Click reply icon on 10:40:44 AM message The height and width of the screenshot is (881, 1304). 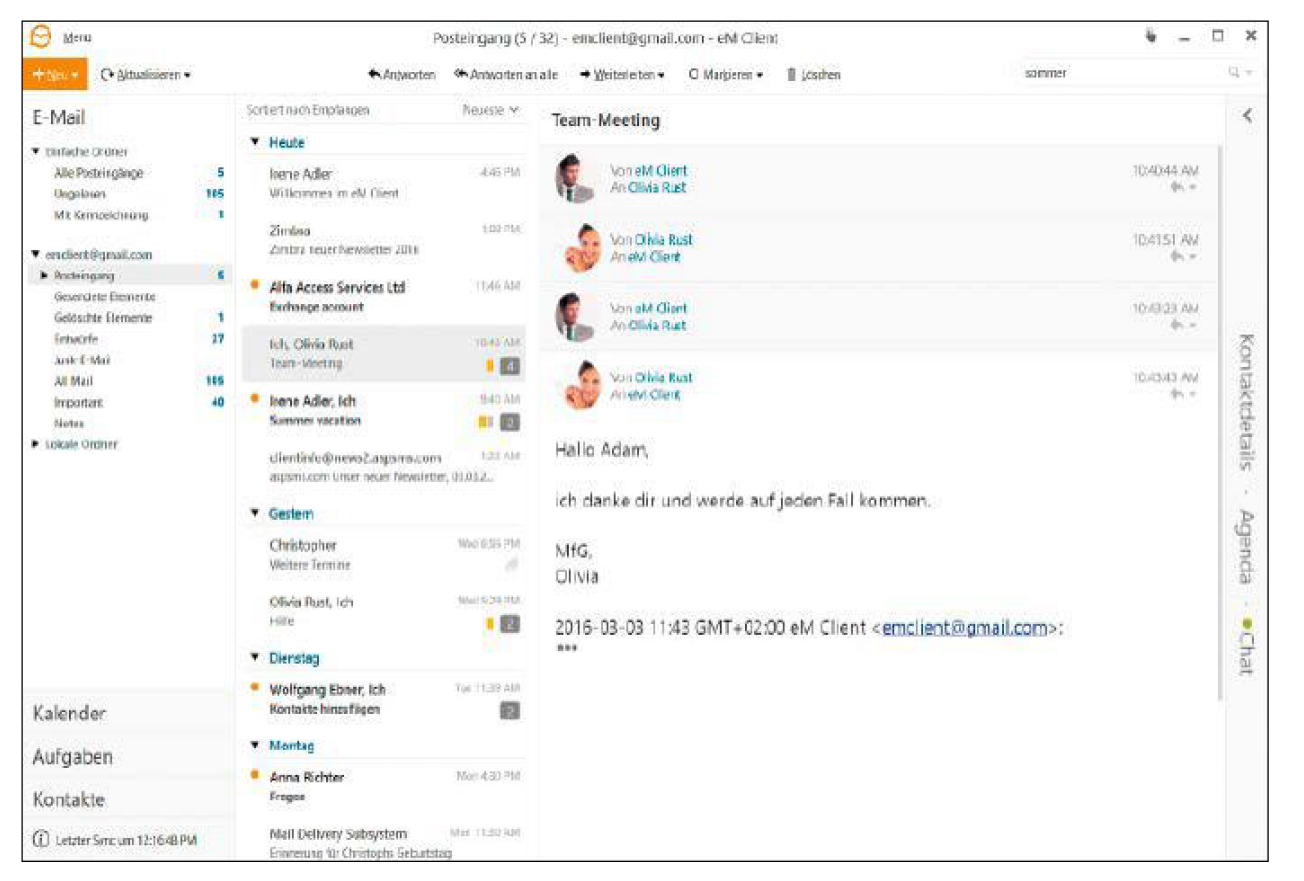click(x=1179, y=188)
